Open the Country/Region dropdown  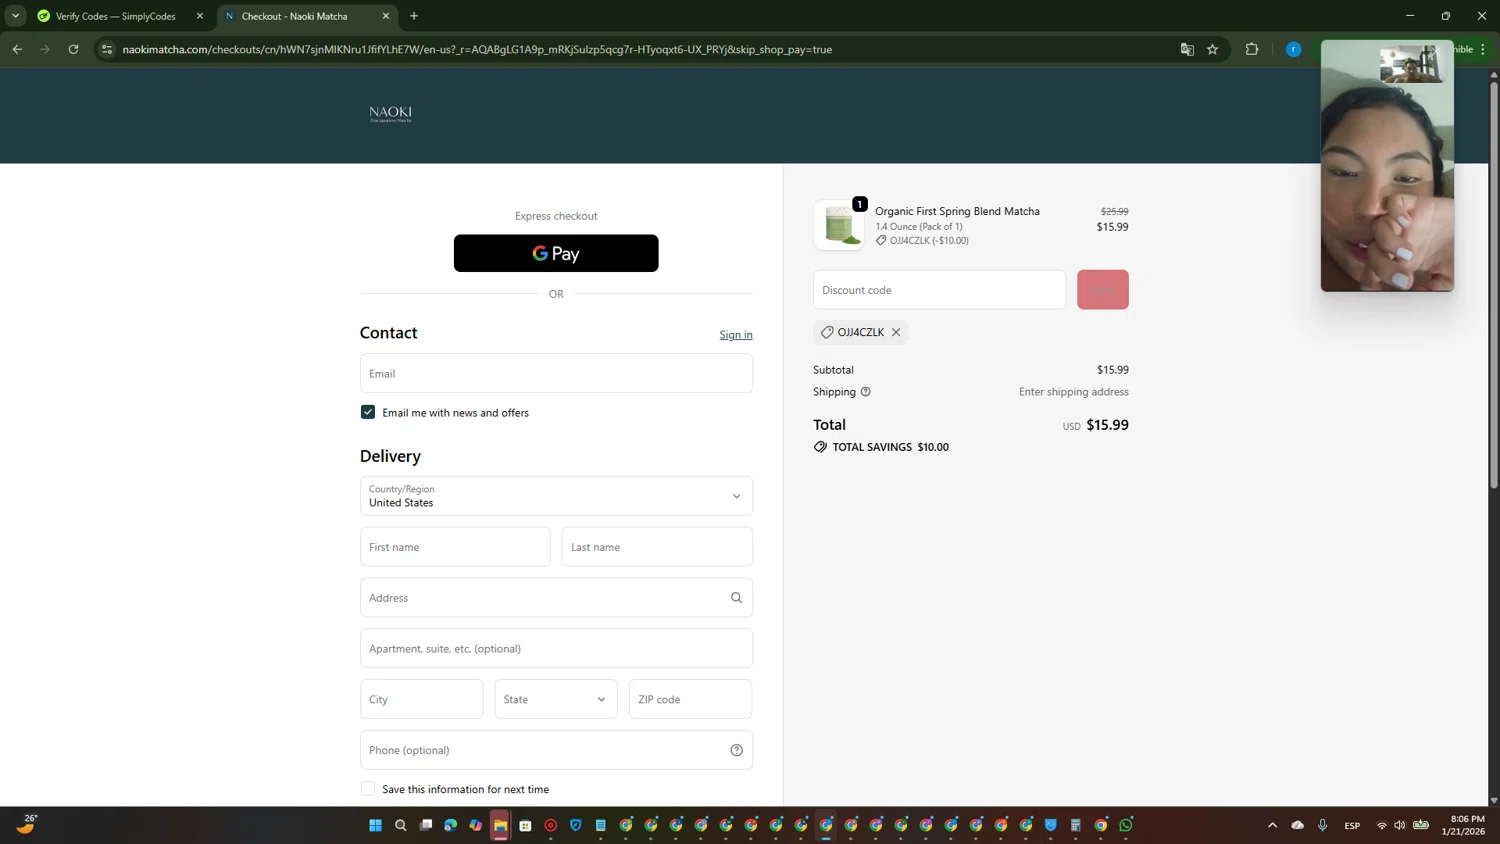(556, 496)
